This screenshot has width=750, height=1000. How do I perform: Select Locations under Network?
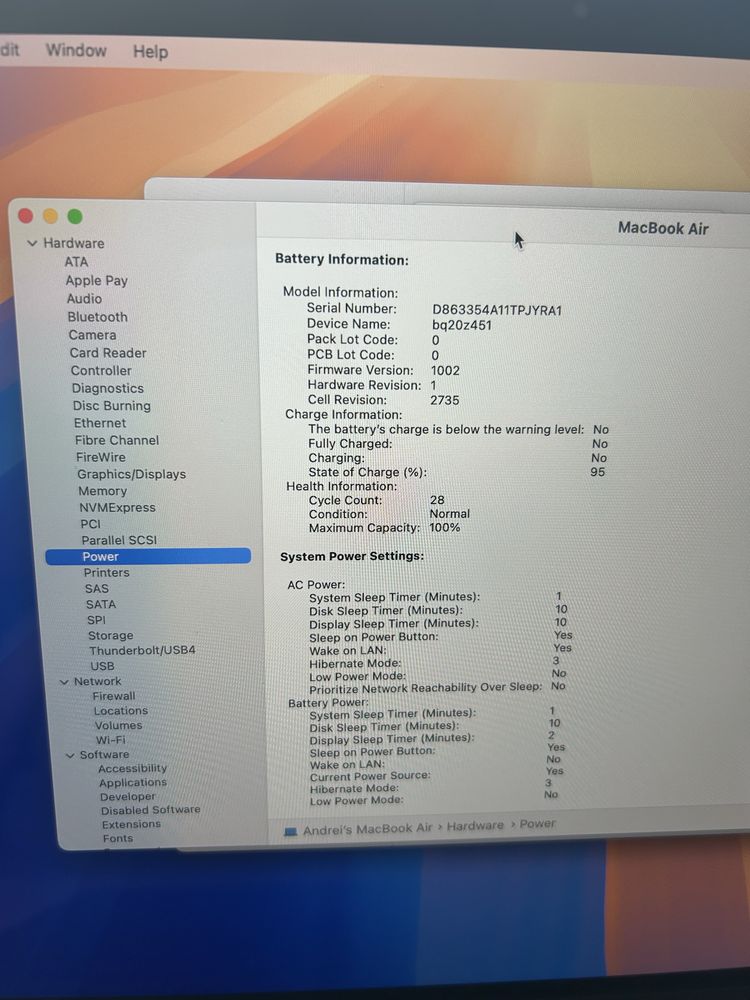(x=121, y=710)
